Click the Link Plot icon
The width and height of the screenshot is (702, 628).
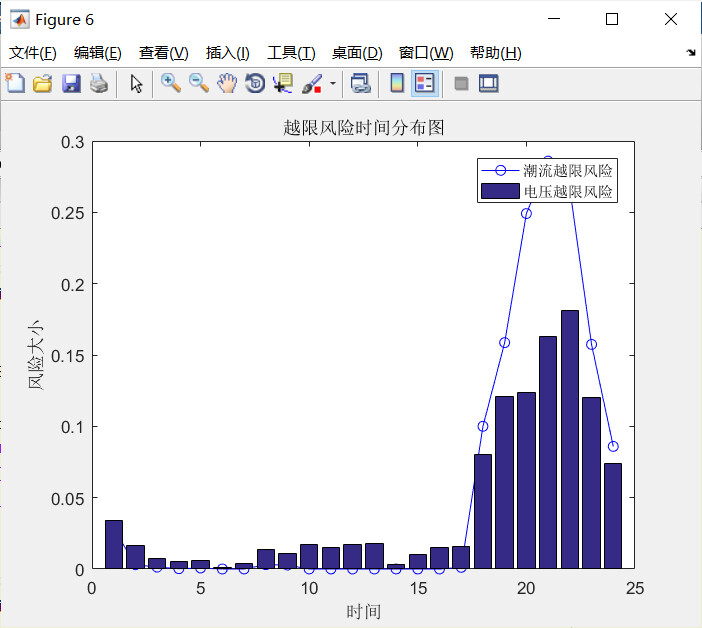[360, 83]
